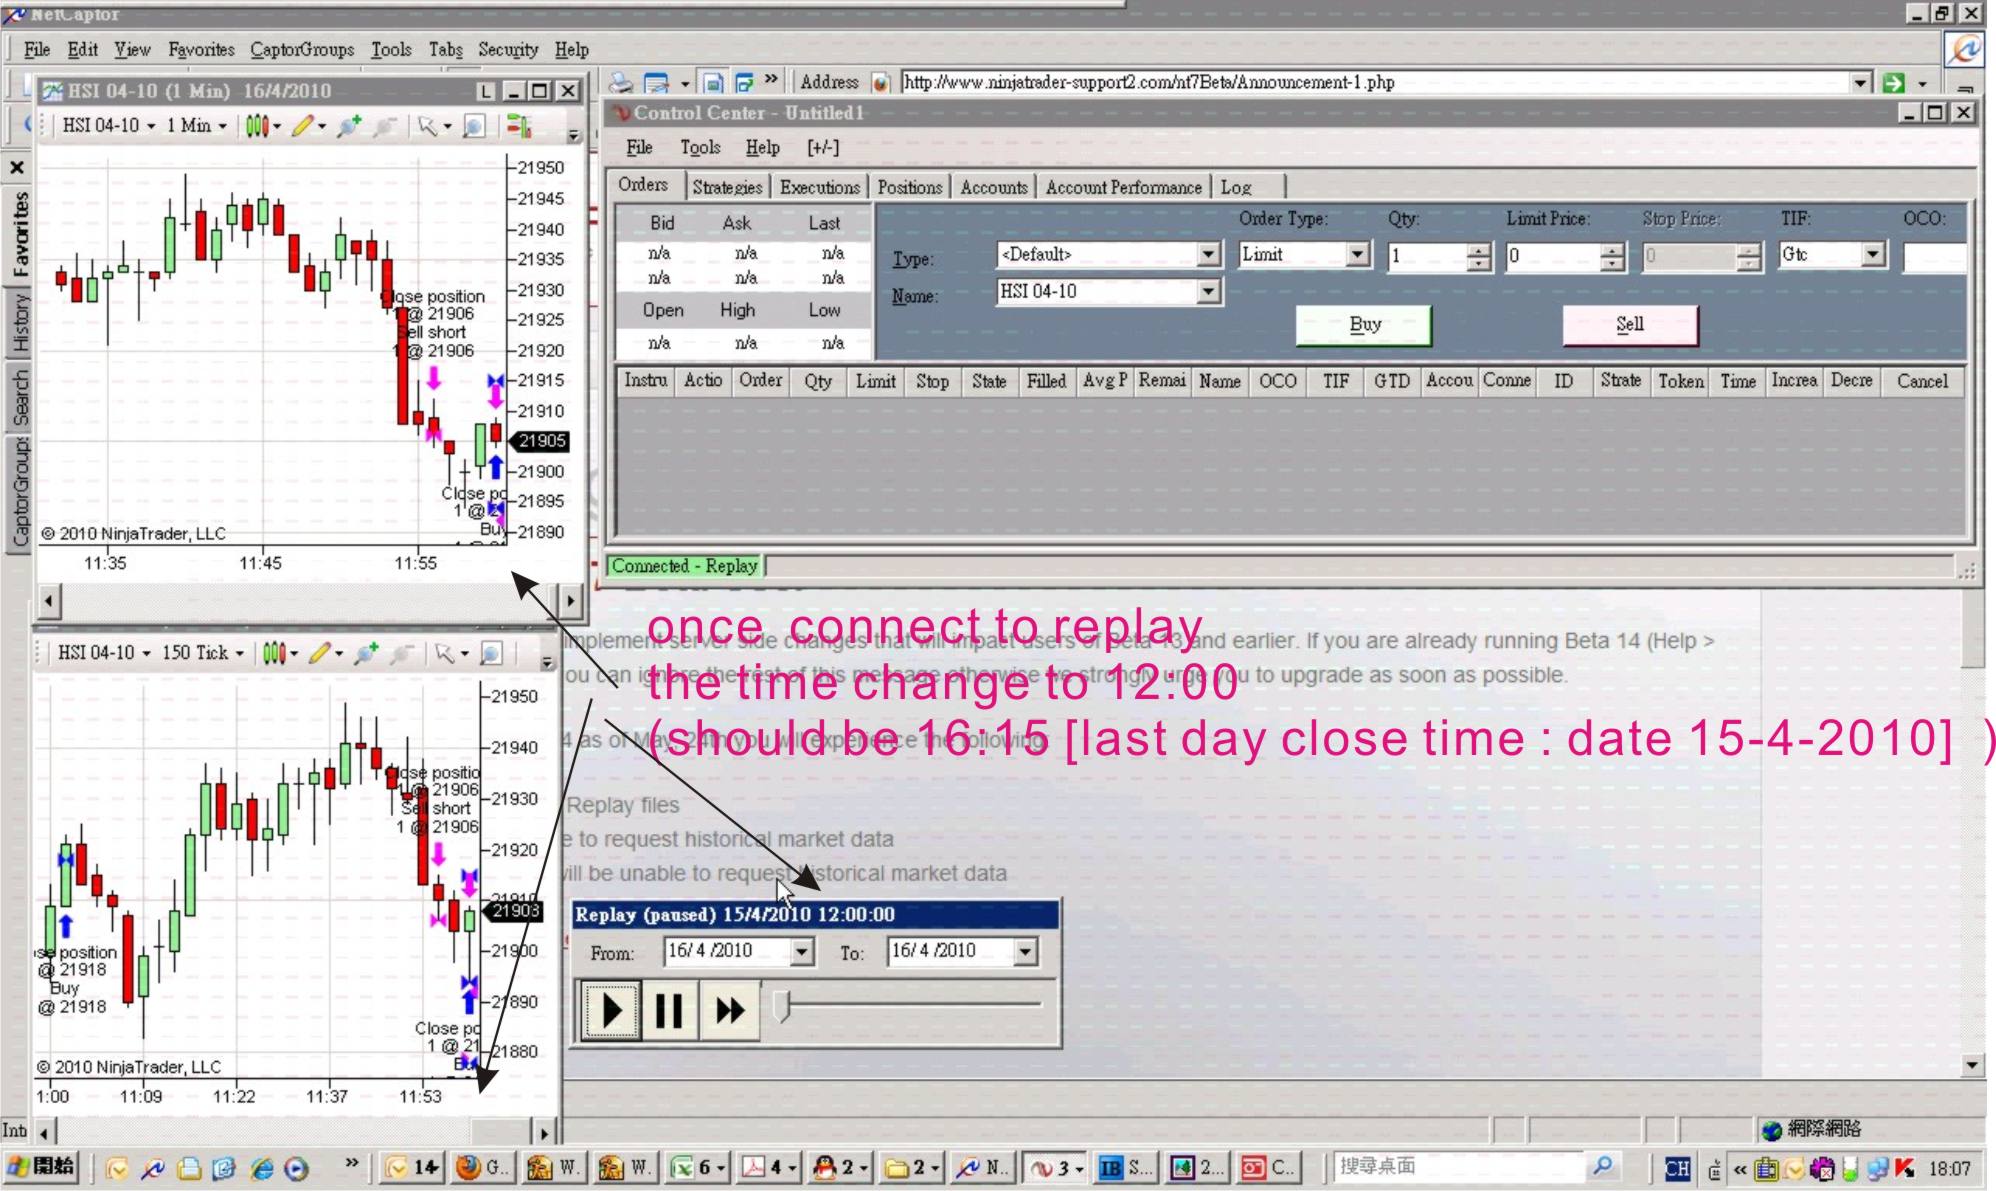Select cursor pointer tool in 150 Tick chart
The image size is (1996, 1191).
445,654
